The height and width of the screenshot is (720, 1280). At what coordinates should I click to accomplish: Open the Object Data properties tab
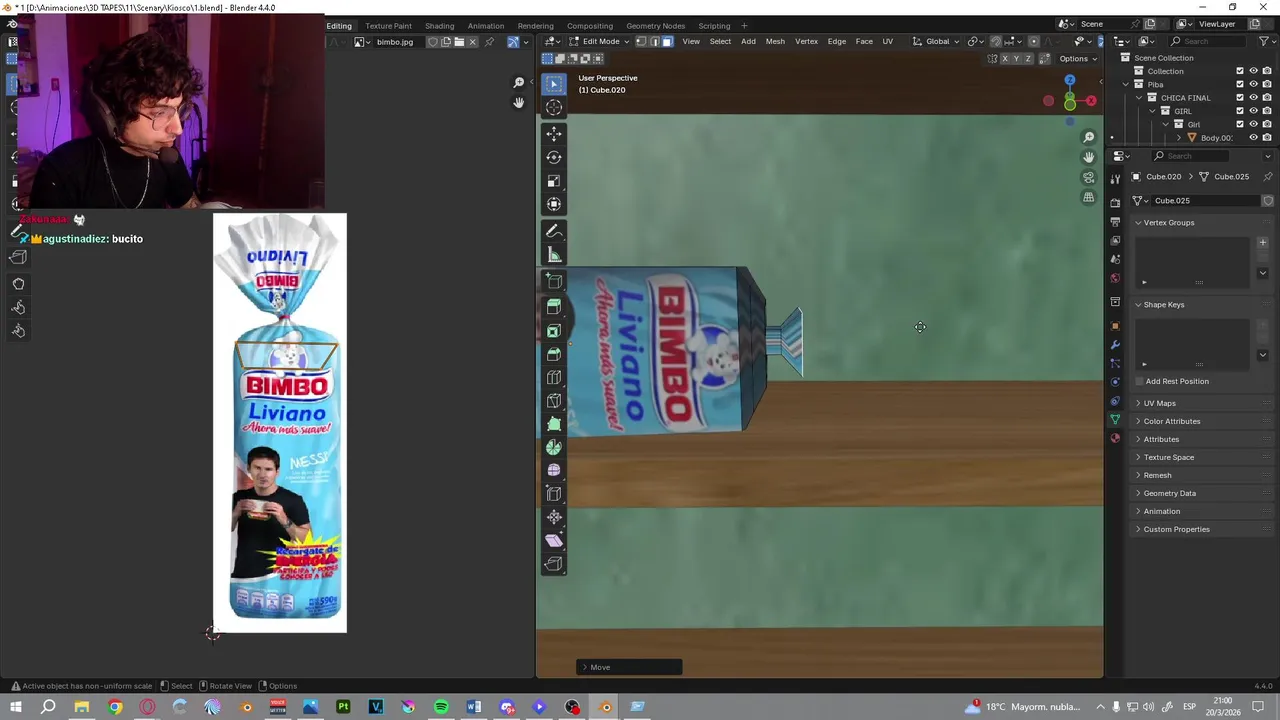tap(1115, 419)
